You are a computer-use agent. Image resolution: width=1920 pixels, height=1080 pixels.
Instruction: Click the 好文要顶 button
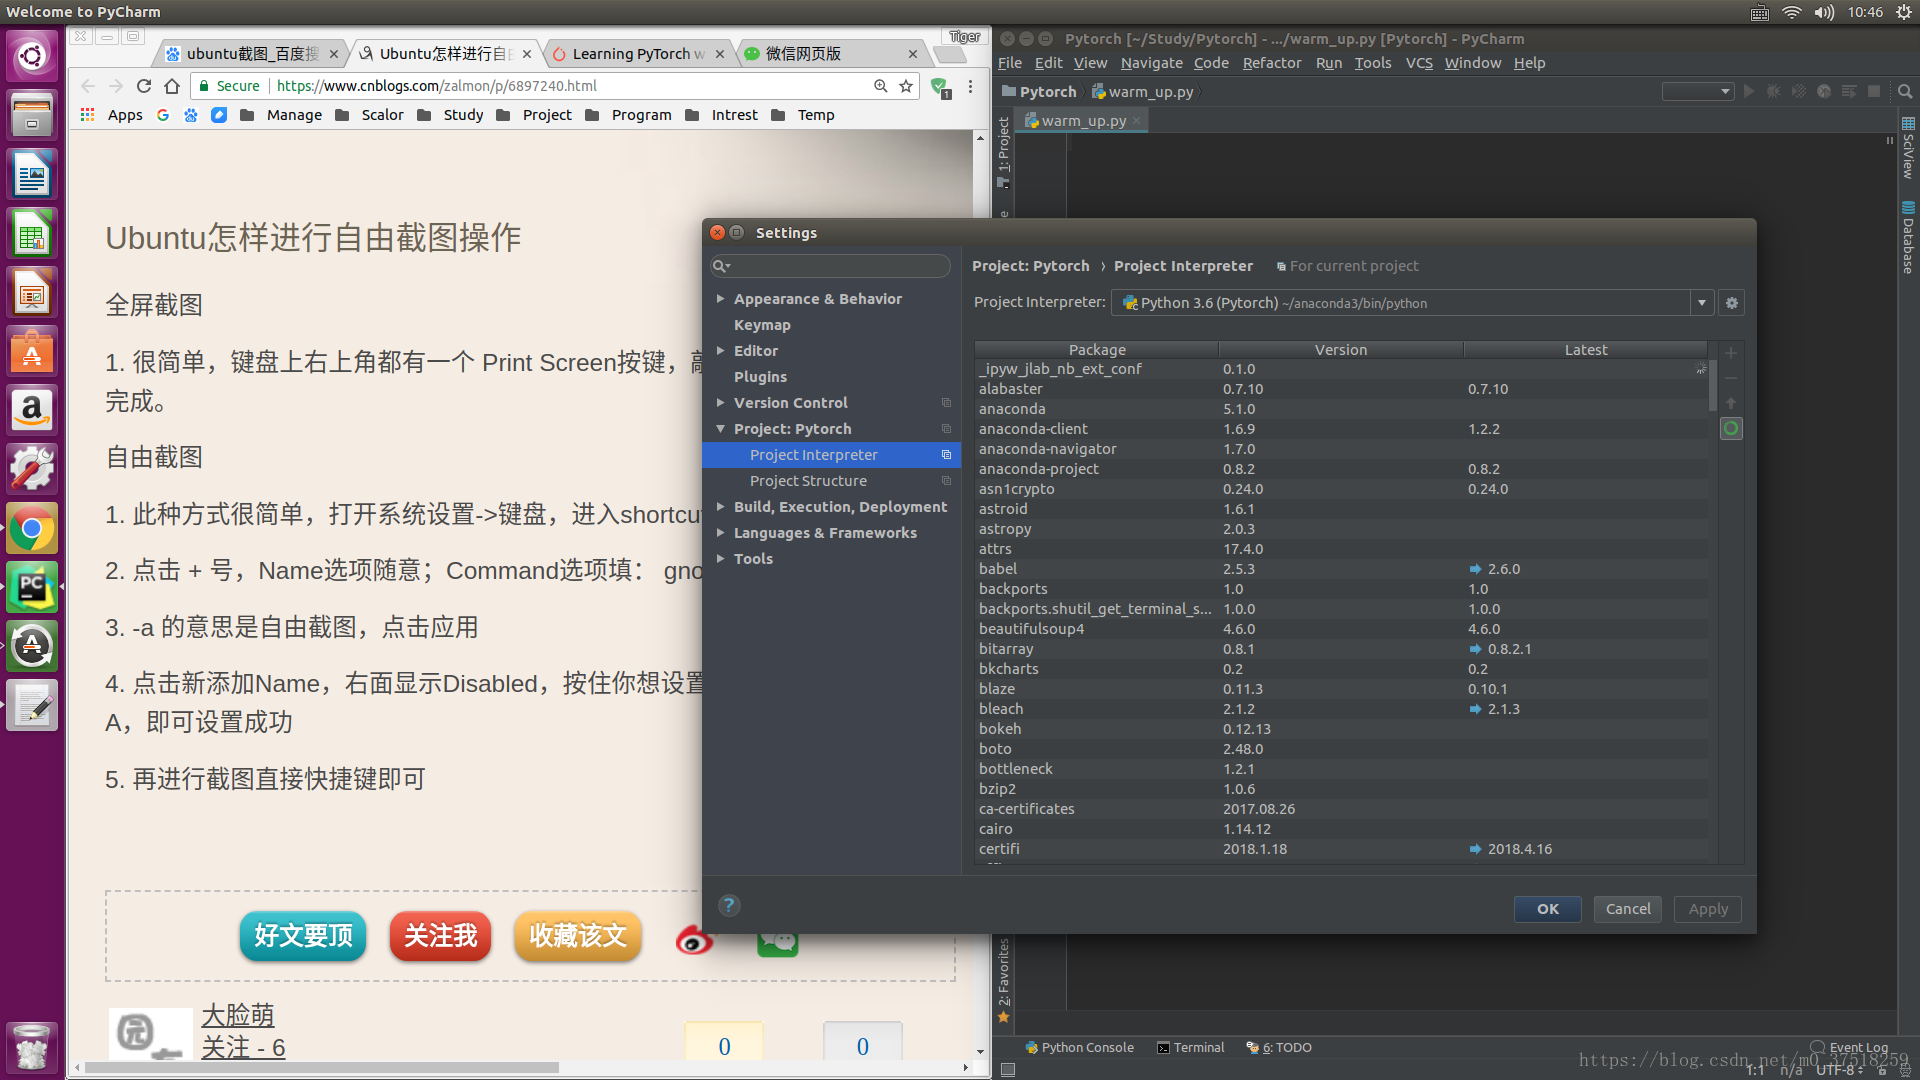303,936
